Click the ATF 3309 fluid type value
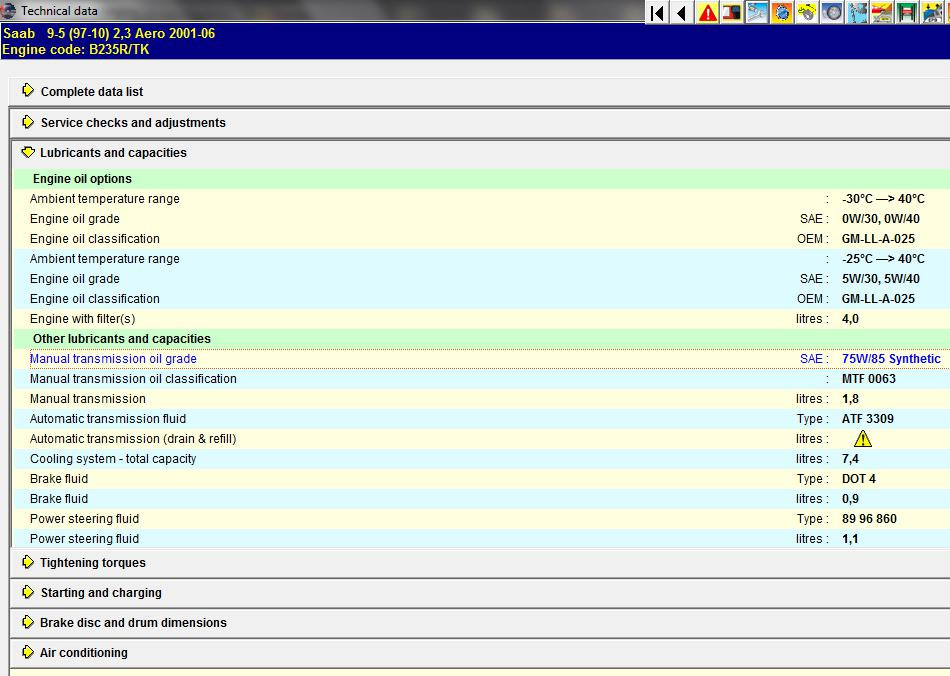This screenshot has height=676, width=950. [868, 419]
